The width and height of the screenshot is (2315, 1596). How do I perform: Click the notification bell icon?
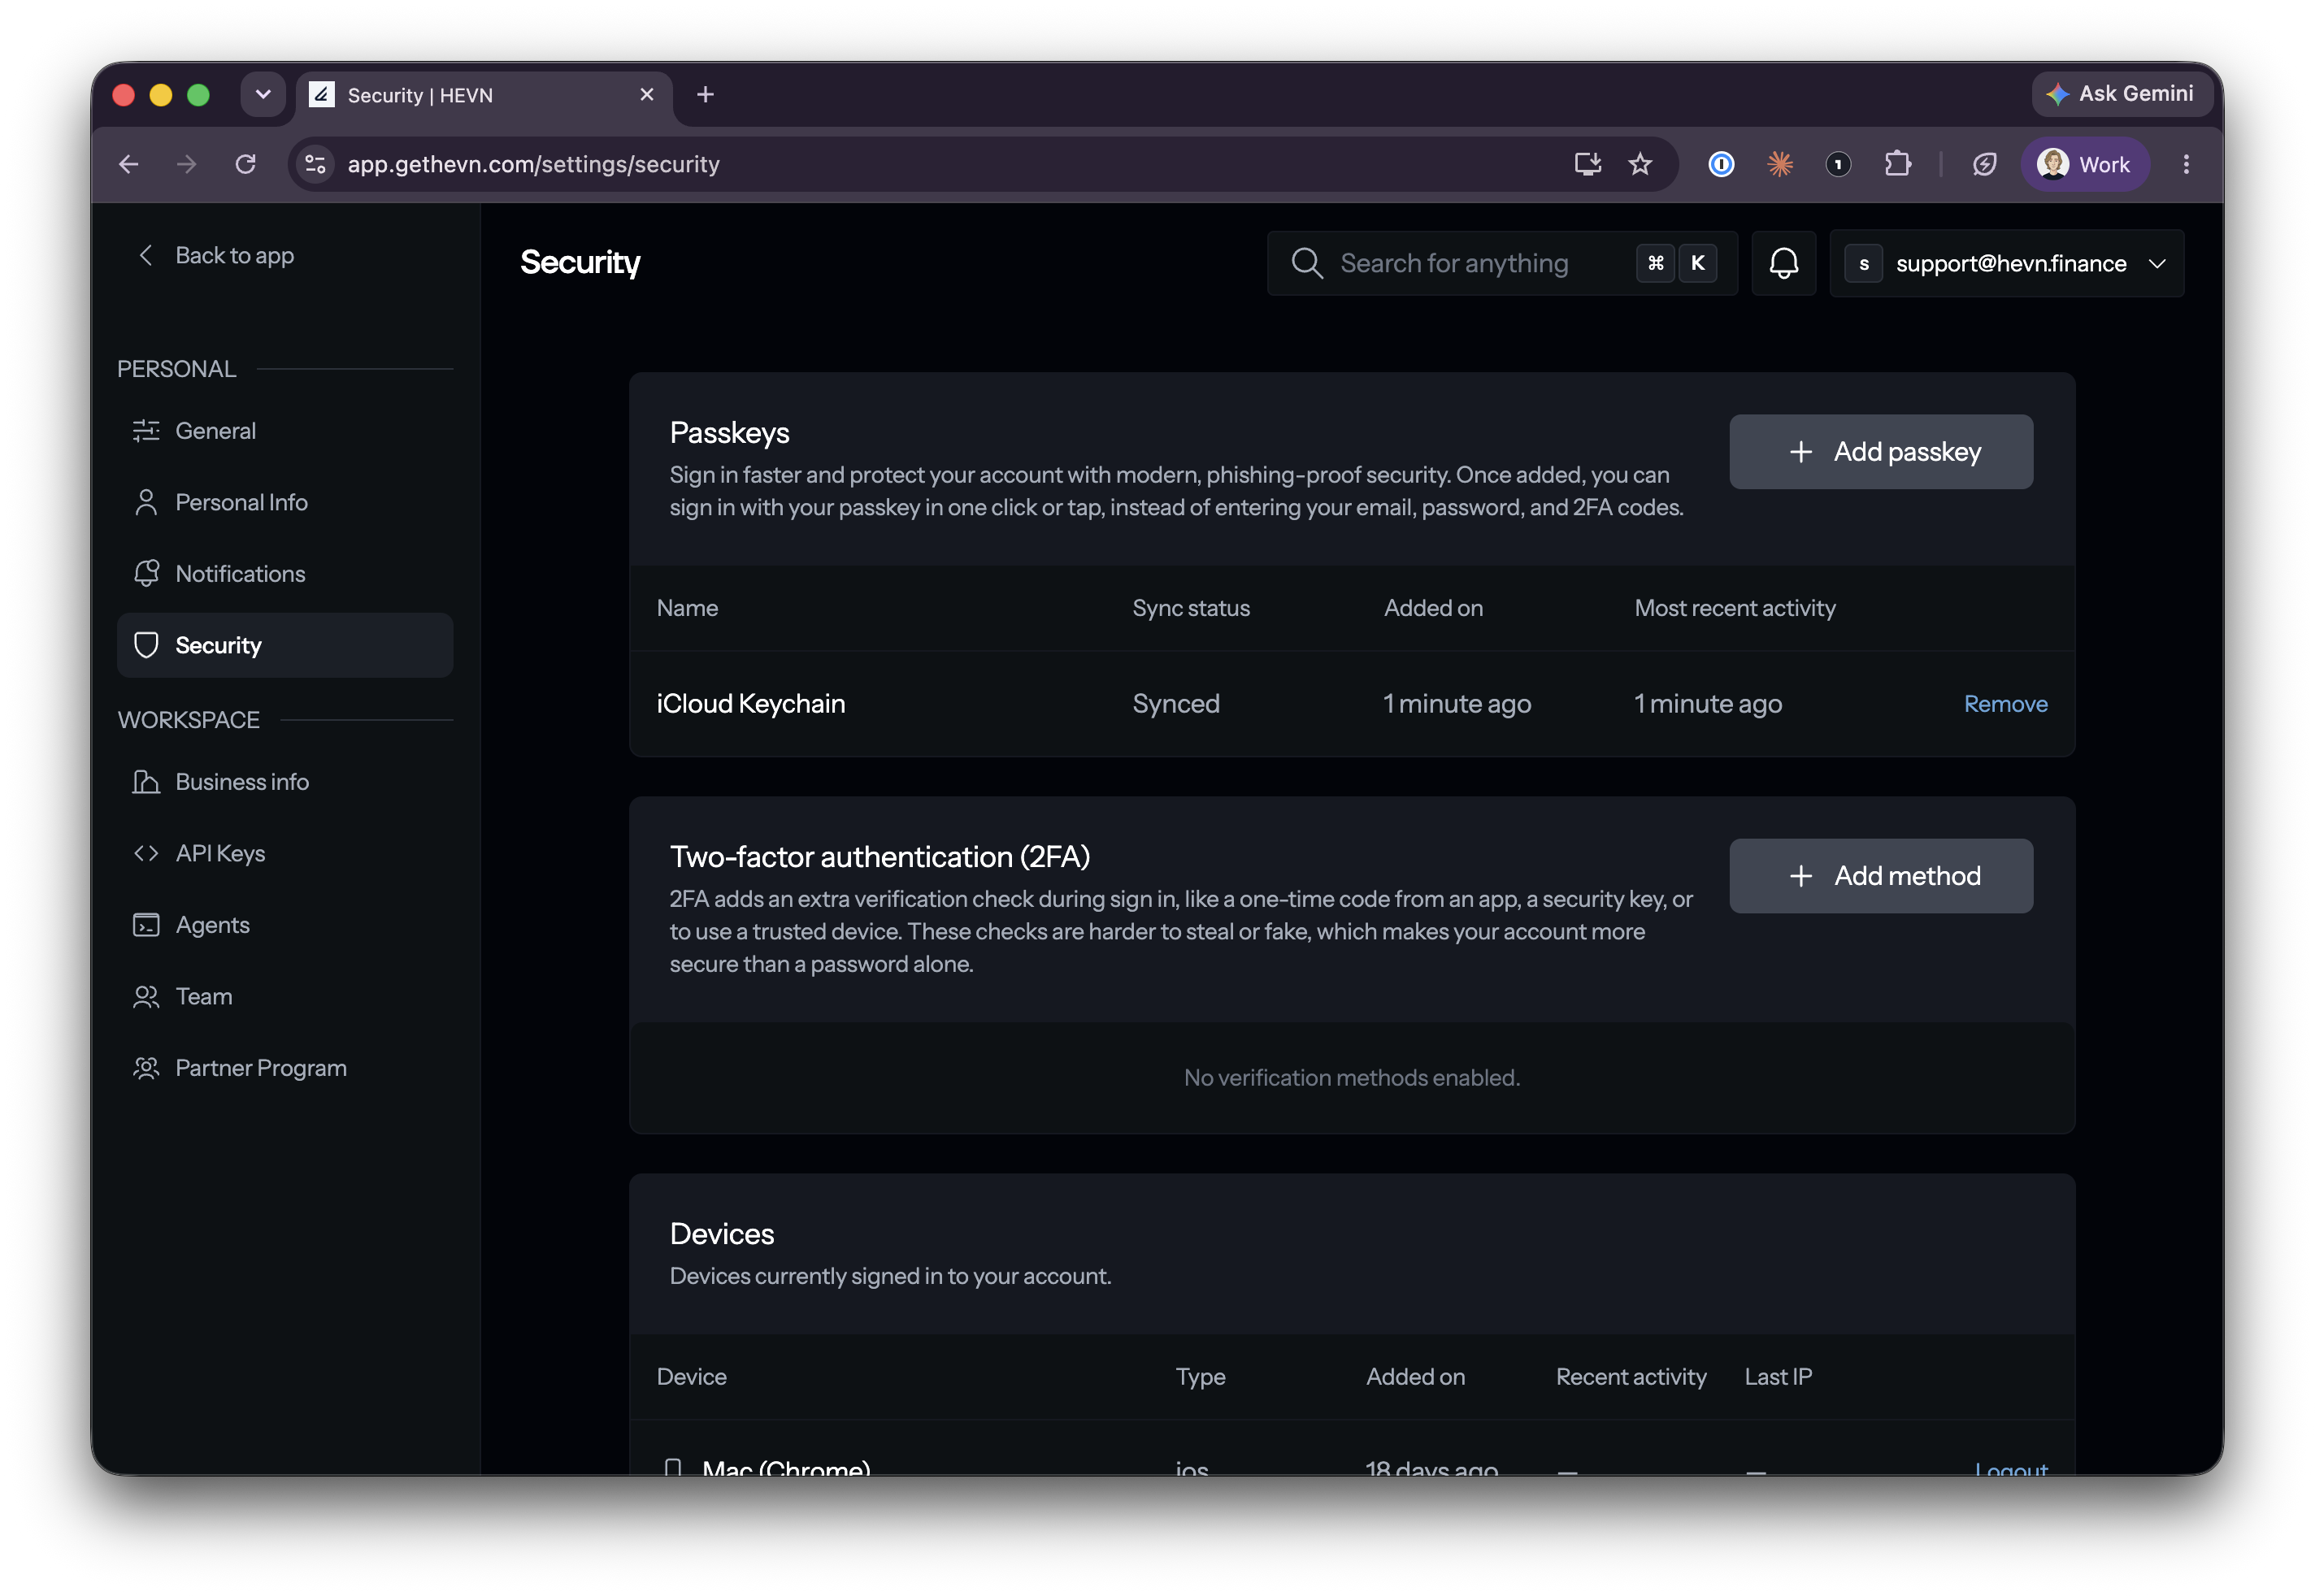[x=1783, y=263]
